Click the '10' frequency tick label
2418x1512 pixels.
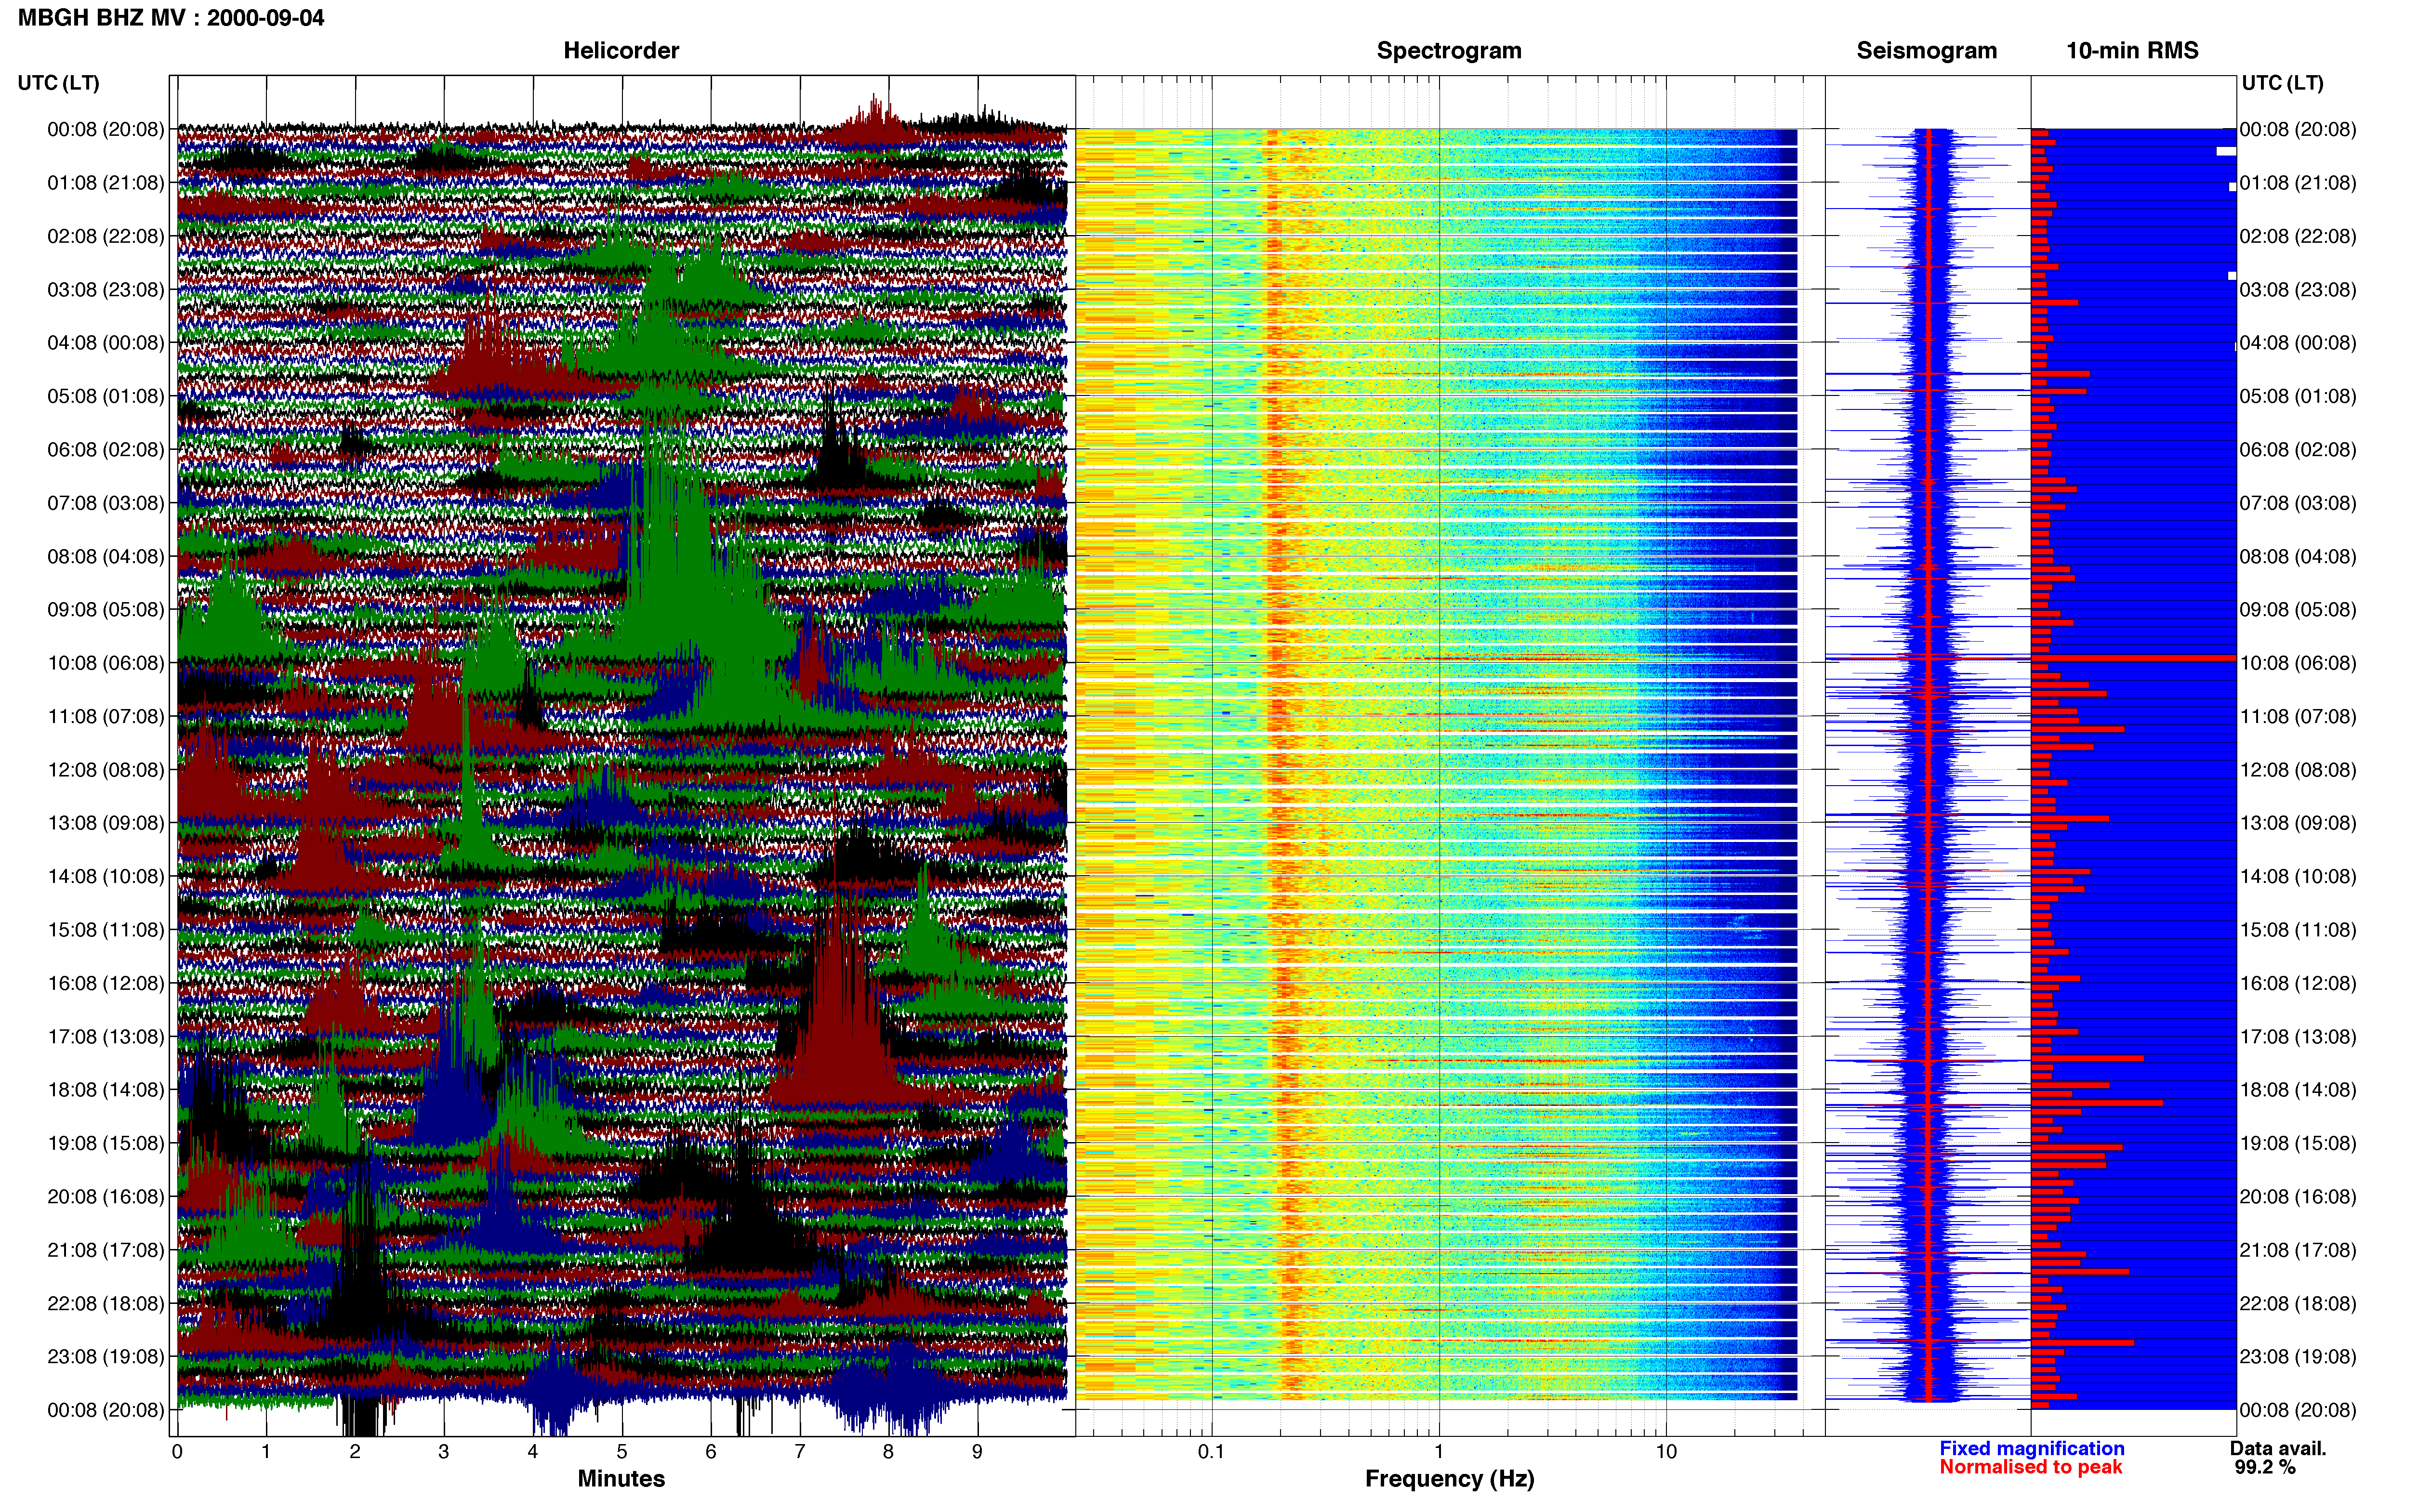(1666, 1452)
